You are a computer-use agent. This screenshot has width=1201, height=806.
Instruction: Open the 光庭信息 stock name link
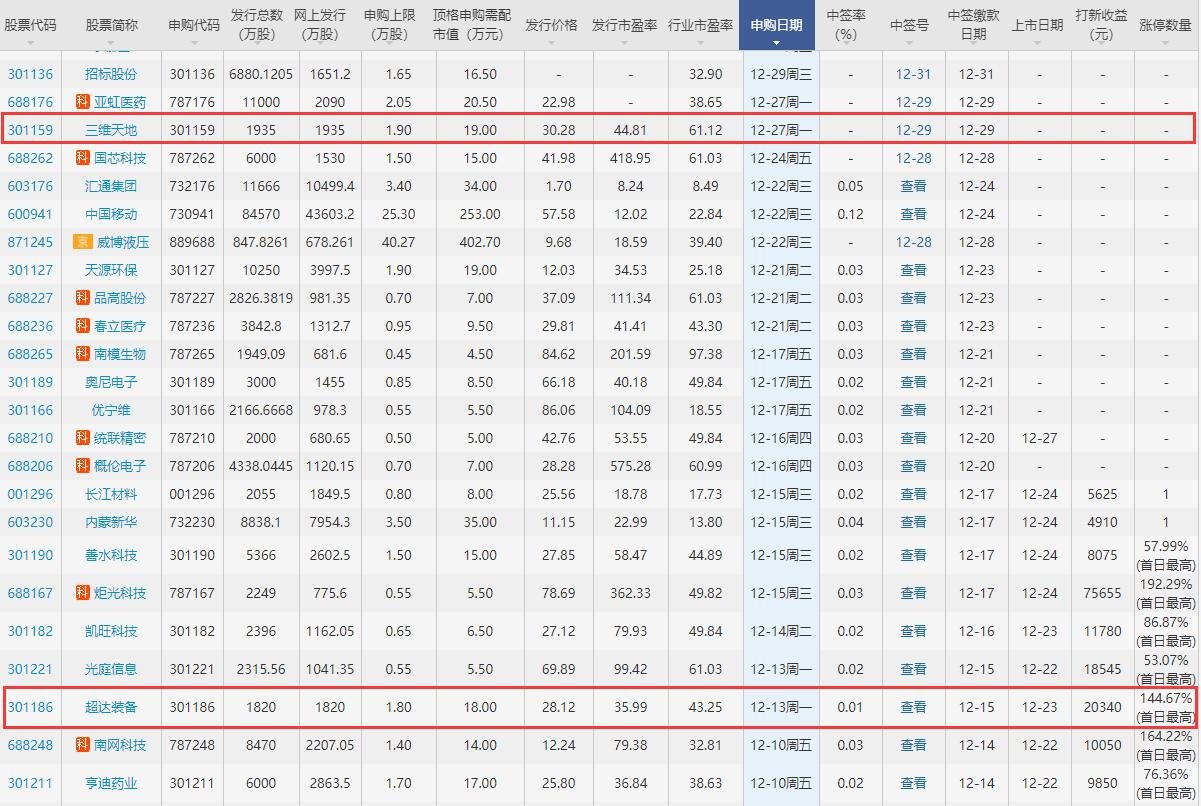tap(111, 669)
